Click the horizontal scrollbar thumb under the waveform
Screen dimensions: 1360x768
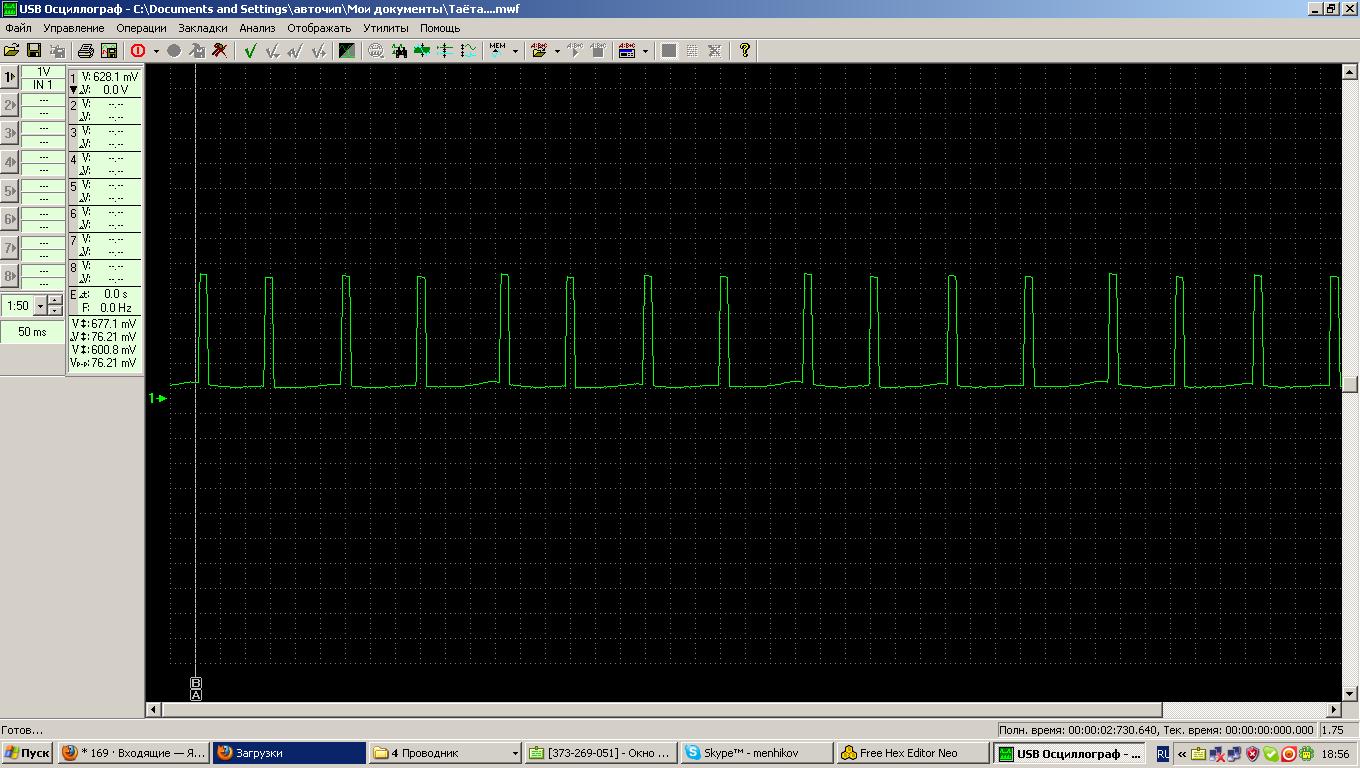click(x=660, y=709)
